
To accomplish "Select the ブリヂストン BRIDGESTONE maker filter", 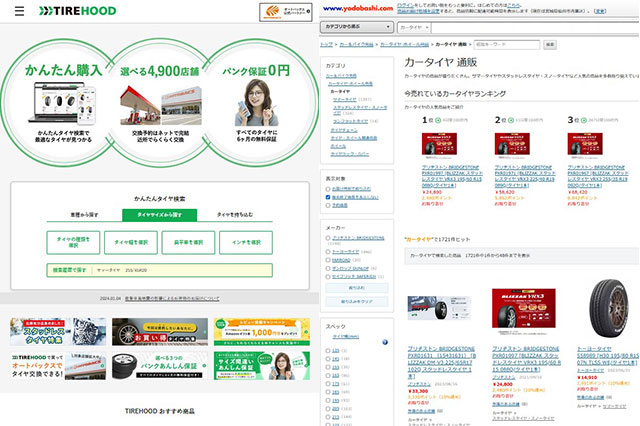I will click(328, 238).
